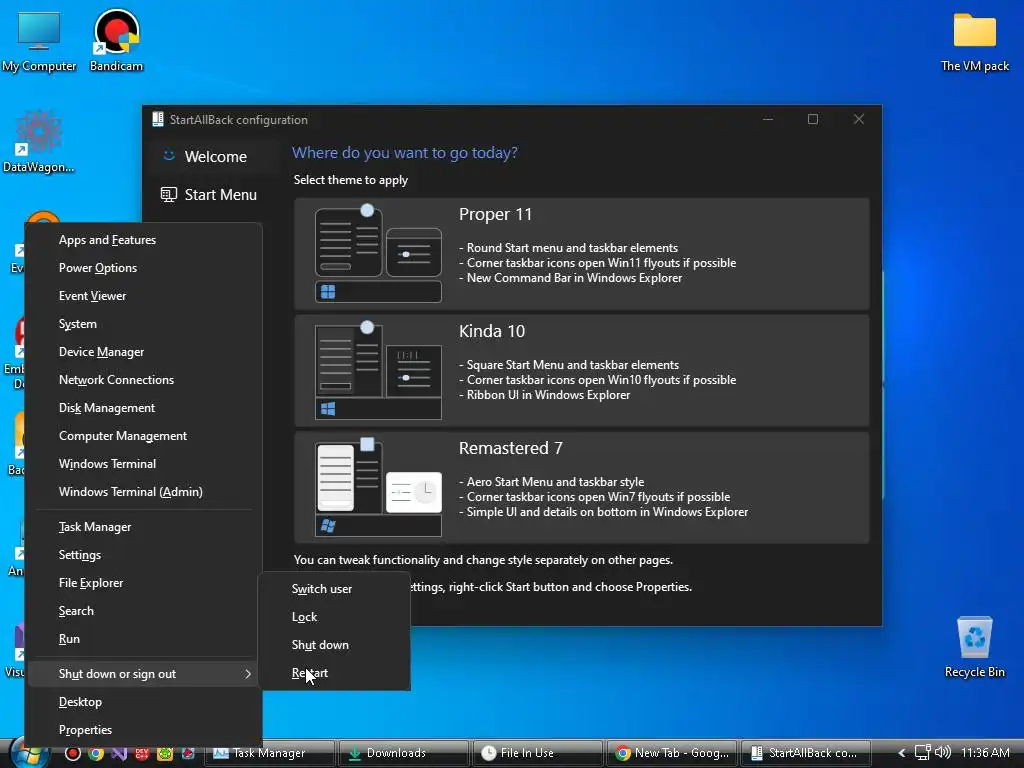Screen dimensions: 1024x768
Task: Open System from the context menu
Action: (x=144, y=324)
